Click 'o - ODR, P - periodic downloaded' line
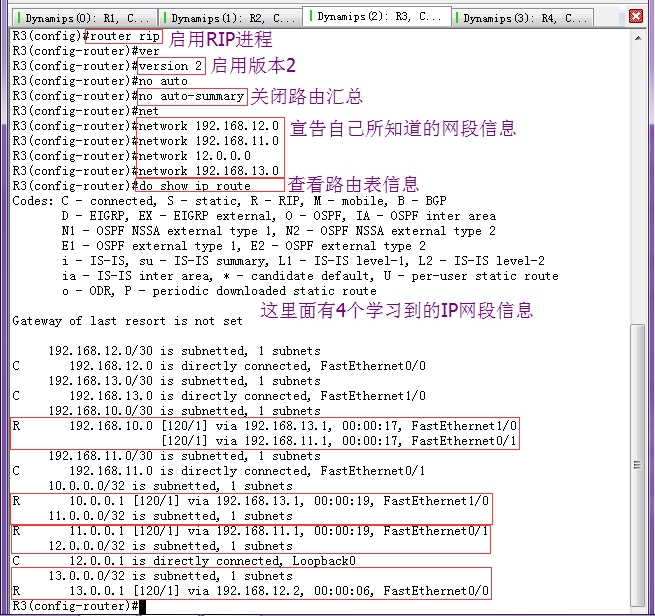 tap(219, 291)
